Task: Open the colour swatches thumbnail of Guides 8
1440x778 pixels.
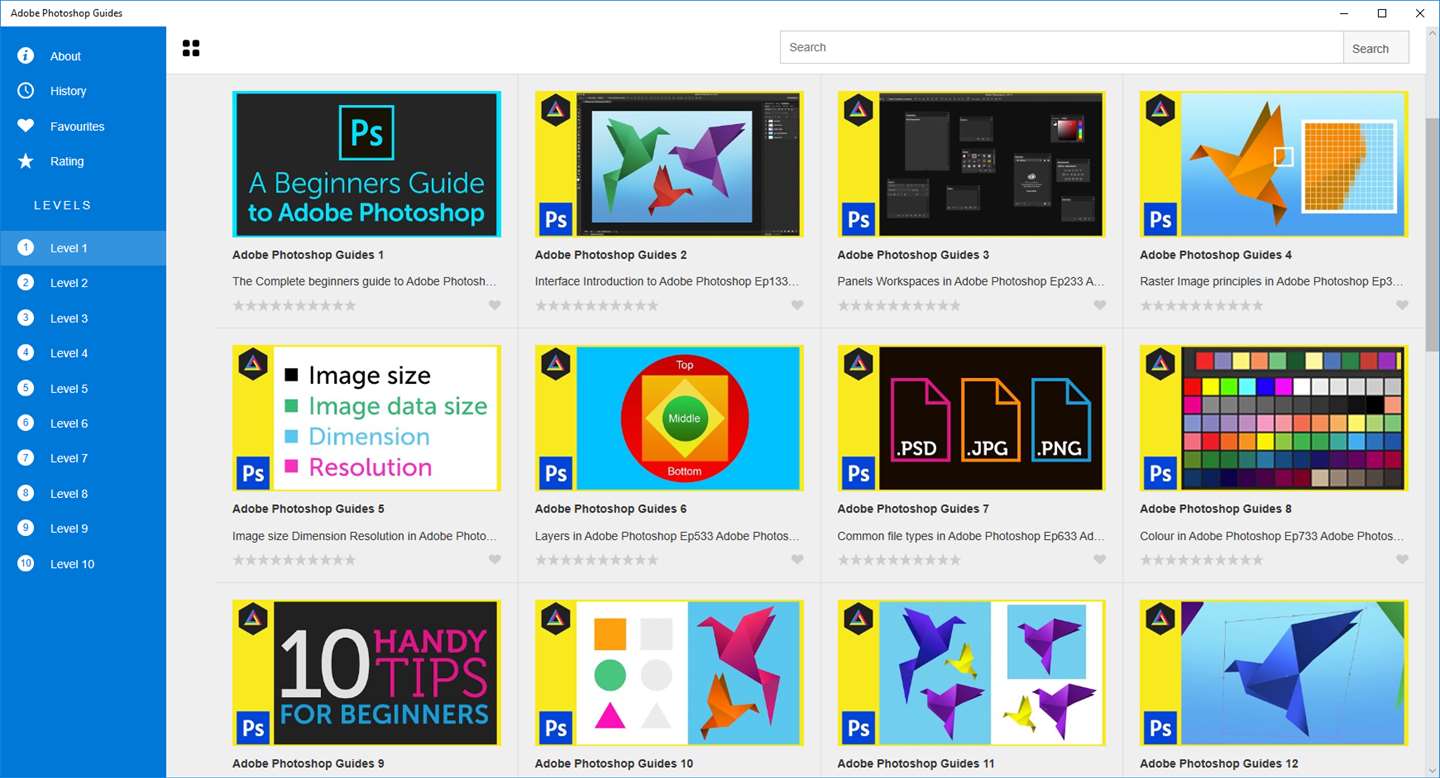Action: (x=1274, y=418)
